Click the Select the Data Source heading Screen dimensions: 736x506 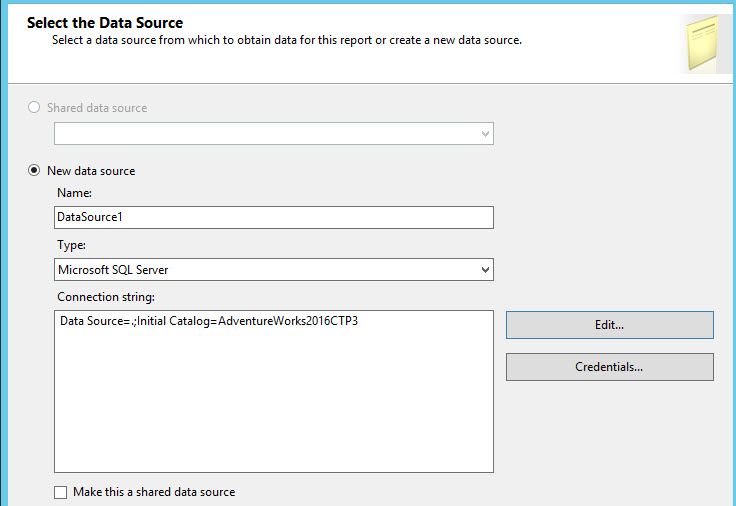point(104,22)
